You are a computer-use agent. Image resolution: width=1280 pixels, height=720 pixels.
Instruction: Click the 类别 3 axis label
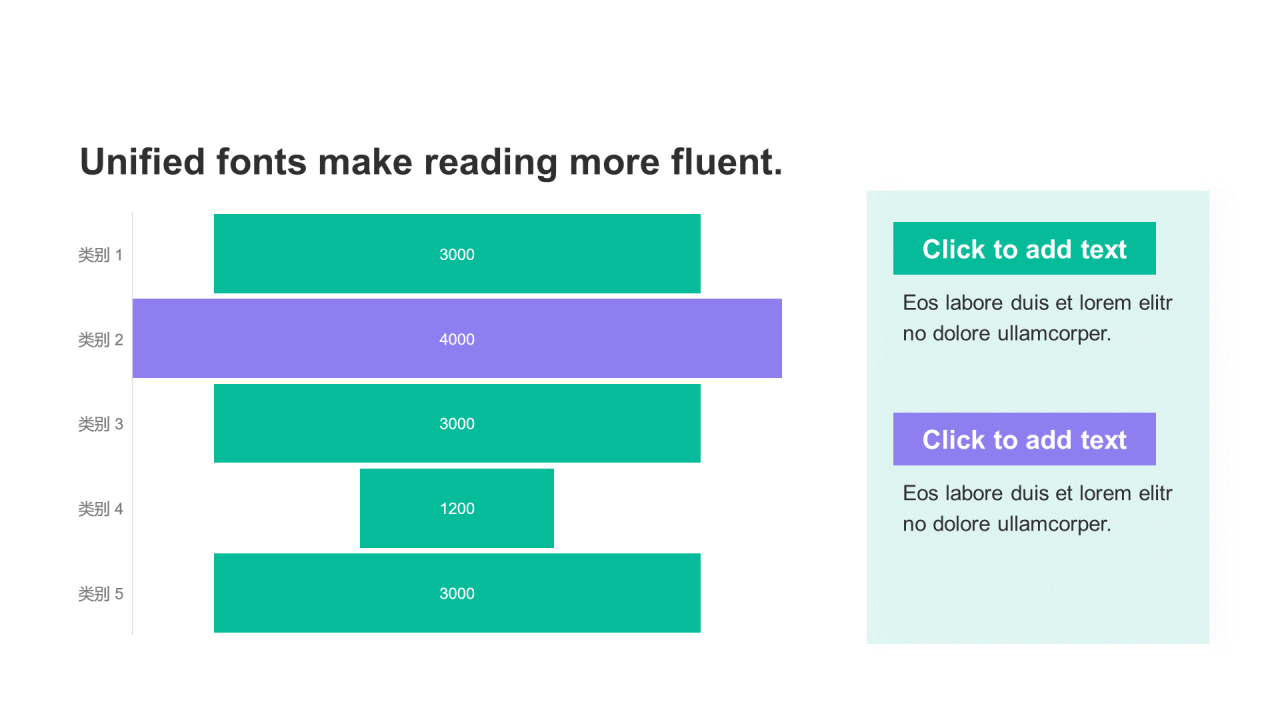100,424
